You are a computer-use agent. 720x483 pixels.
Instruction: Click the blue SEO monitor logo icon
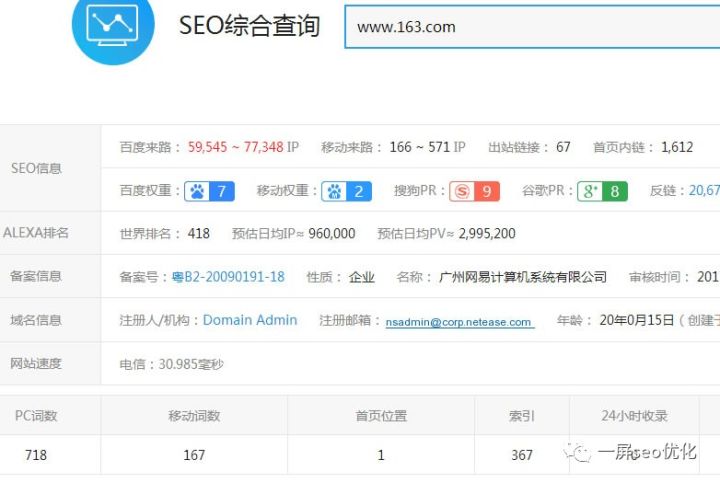point(113,27)
